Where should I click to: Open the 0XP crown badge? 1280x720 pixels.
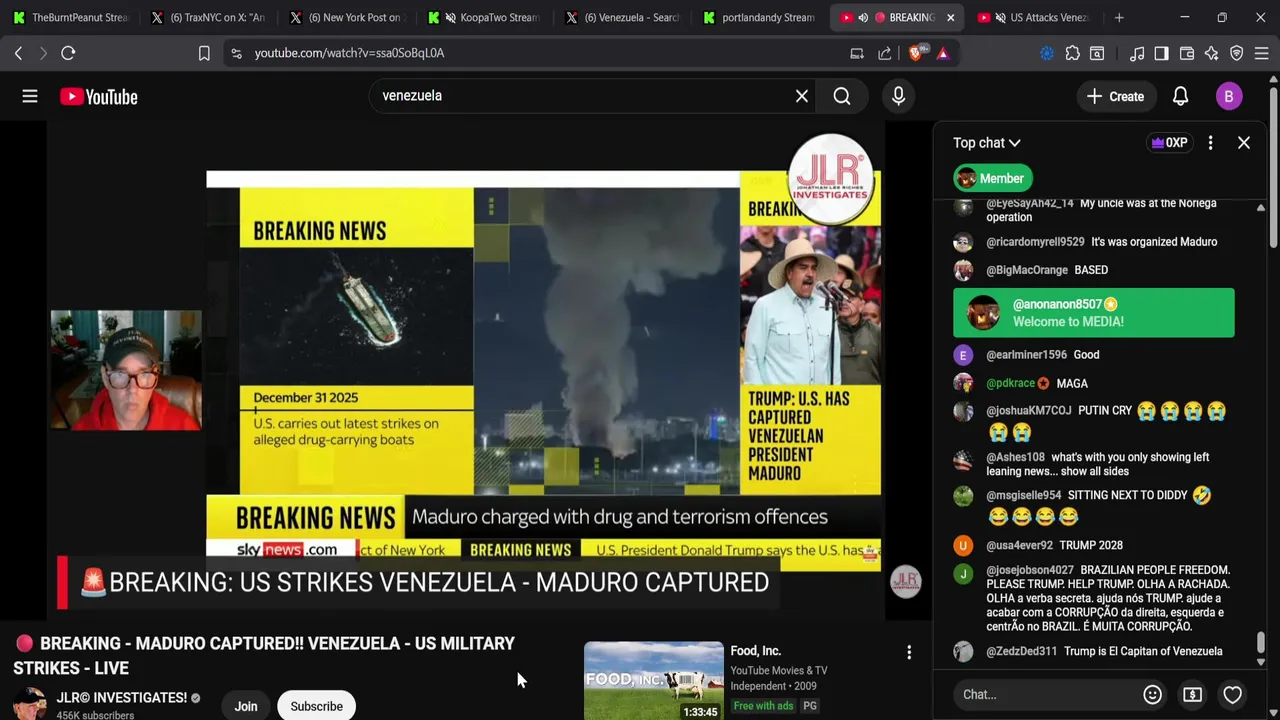1169,143
